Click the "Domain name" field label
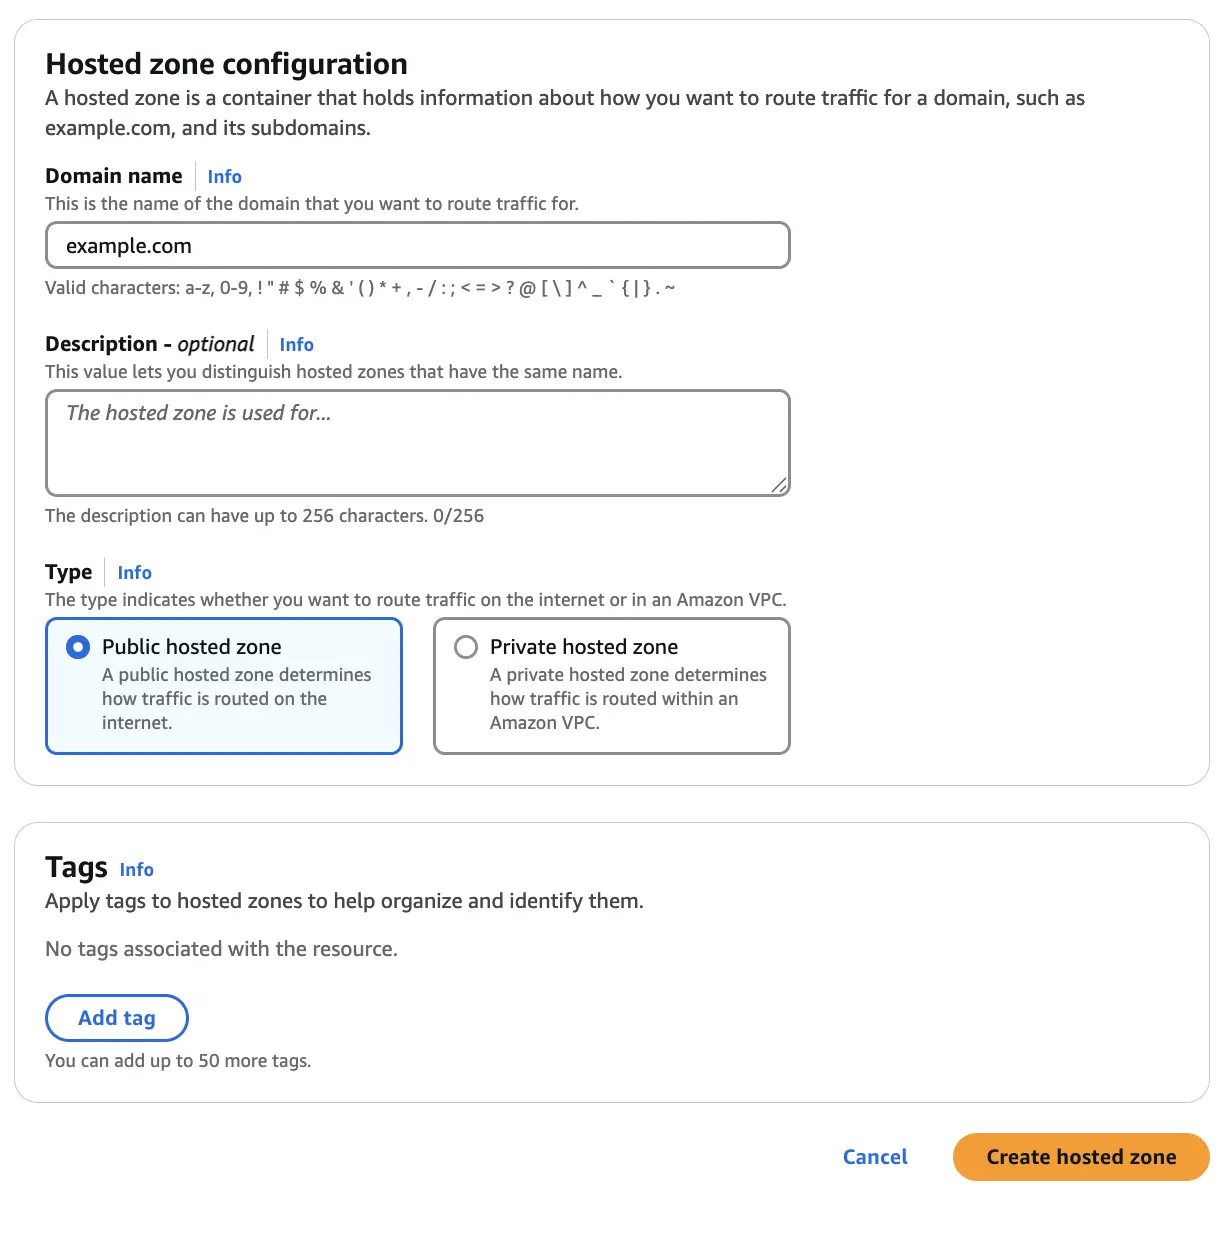The height and width of the screenshot is (1248, 1224). [114, 177]
